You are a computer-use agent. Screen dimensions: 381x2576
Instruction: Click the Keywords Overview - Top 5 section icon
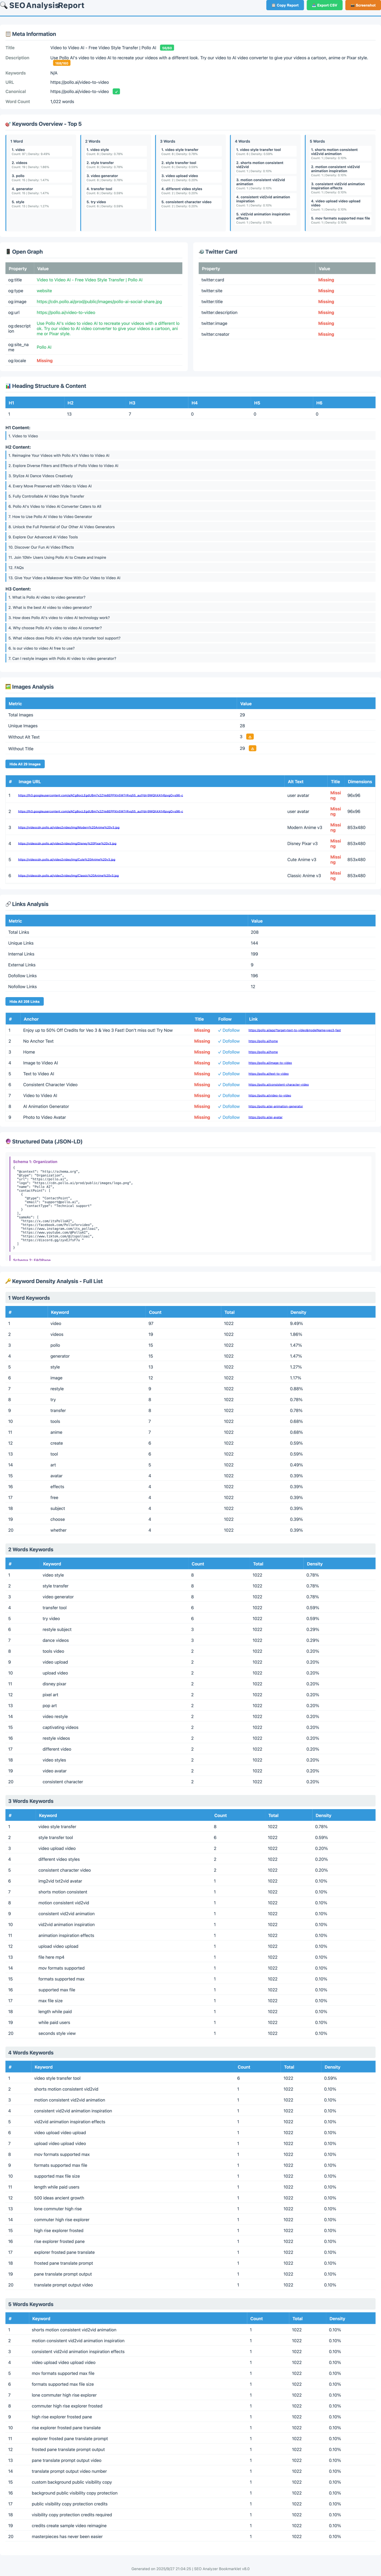(8, 124)
